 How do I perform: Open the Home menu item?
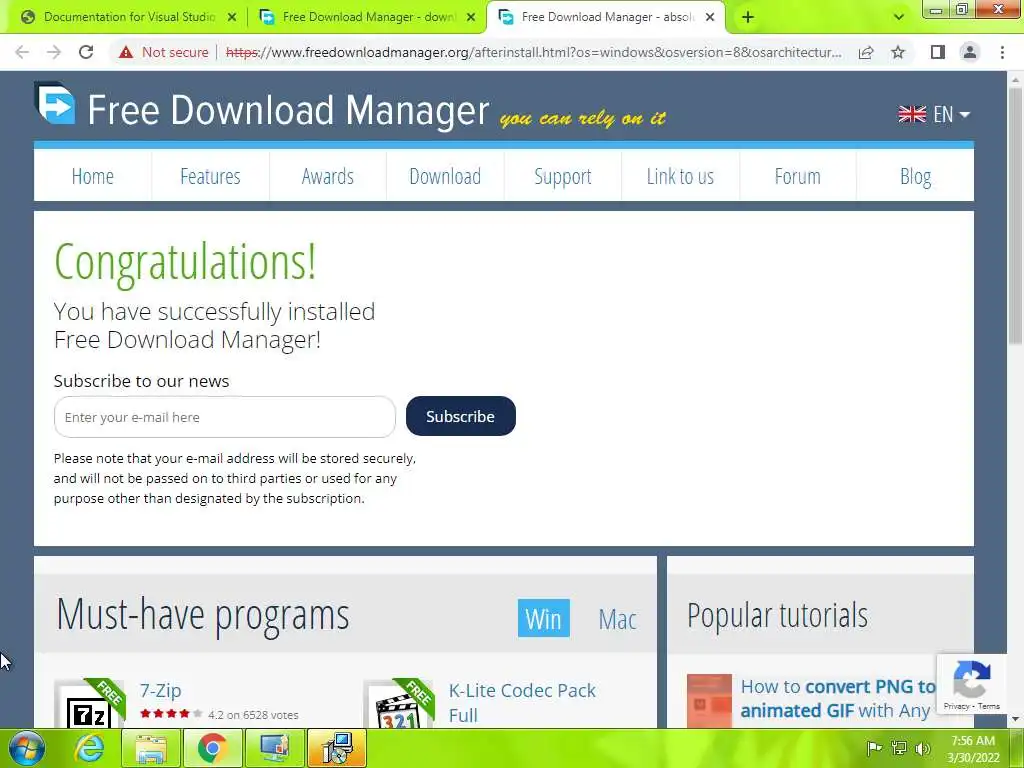point(93,176)
